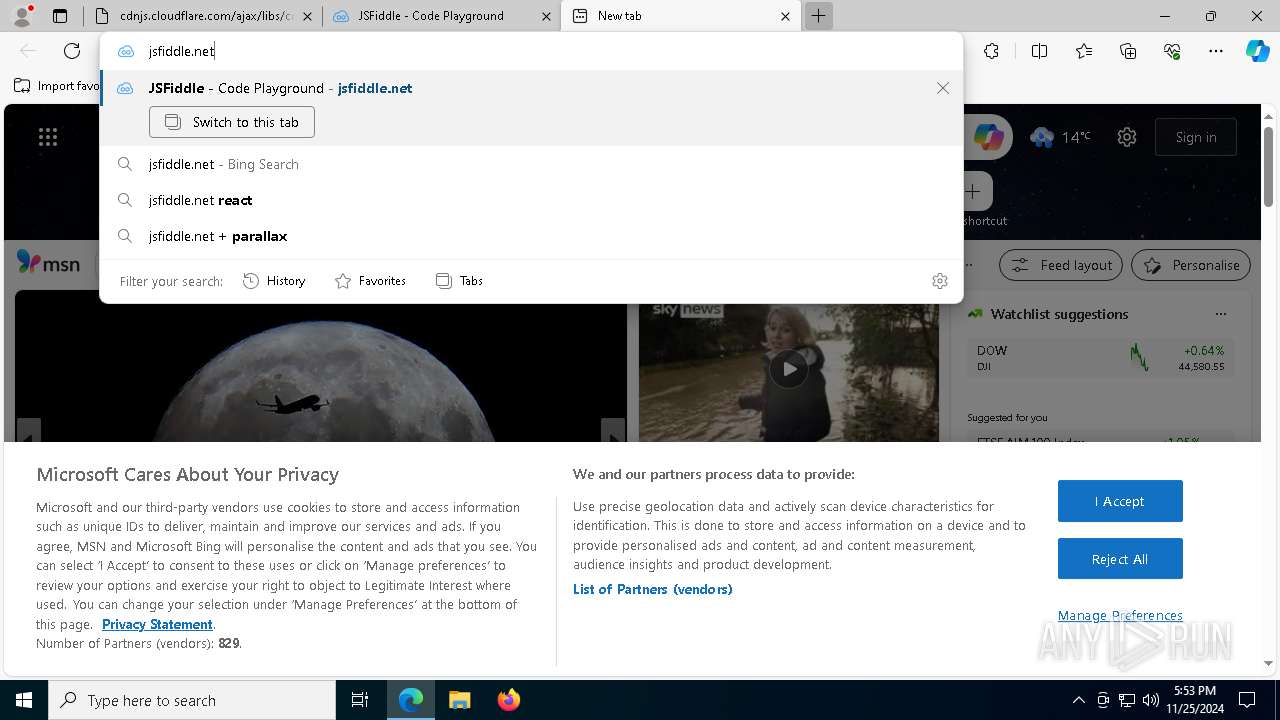Choose jsfiddle.net - Bing Search suggestion

click(x=531, y=164)
